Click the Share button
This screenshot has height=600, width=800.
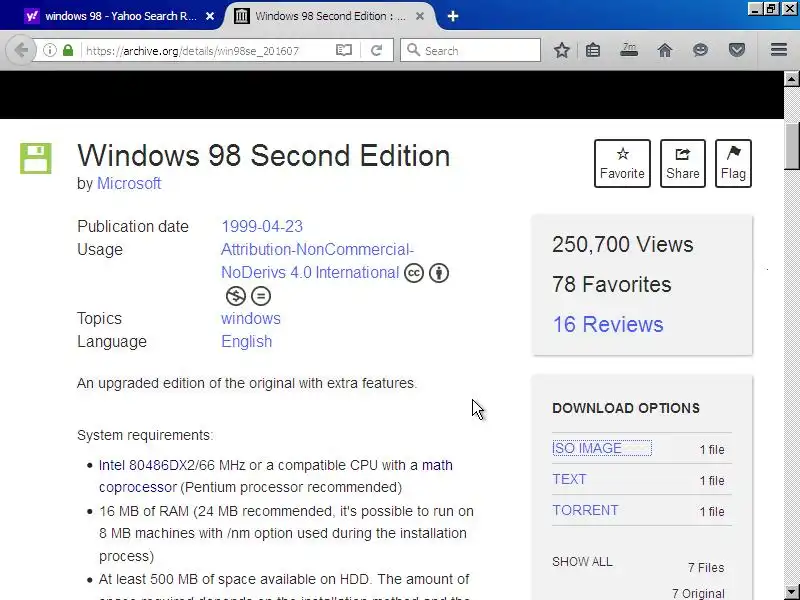click(x=683, y=163)
